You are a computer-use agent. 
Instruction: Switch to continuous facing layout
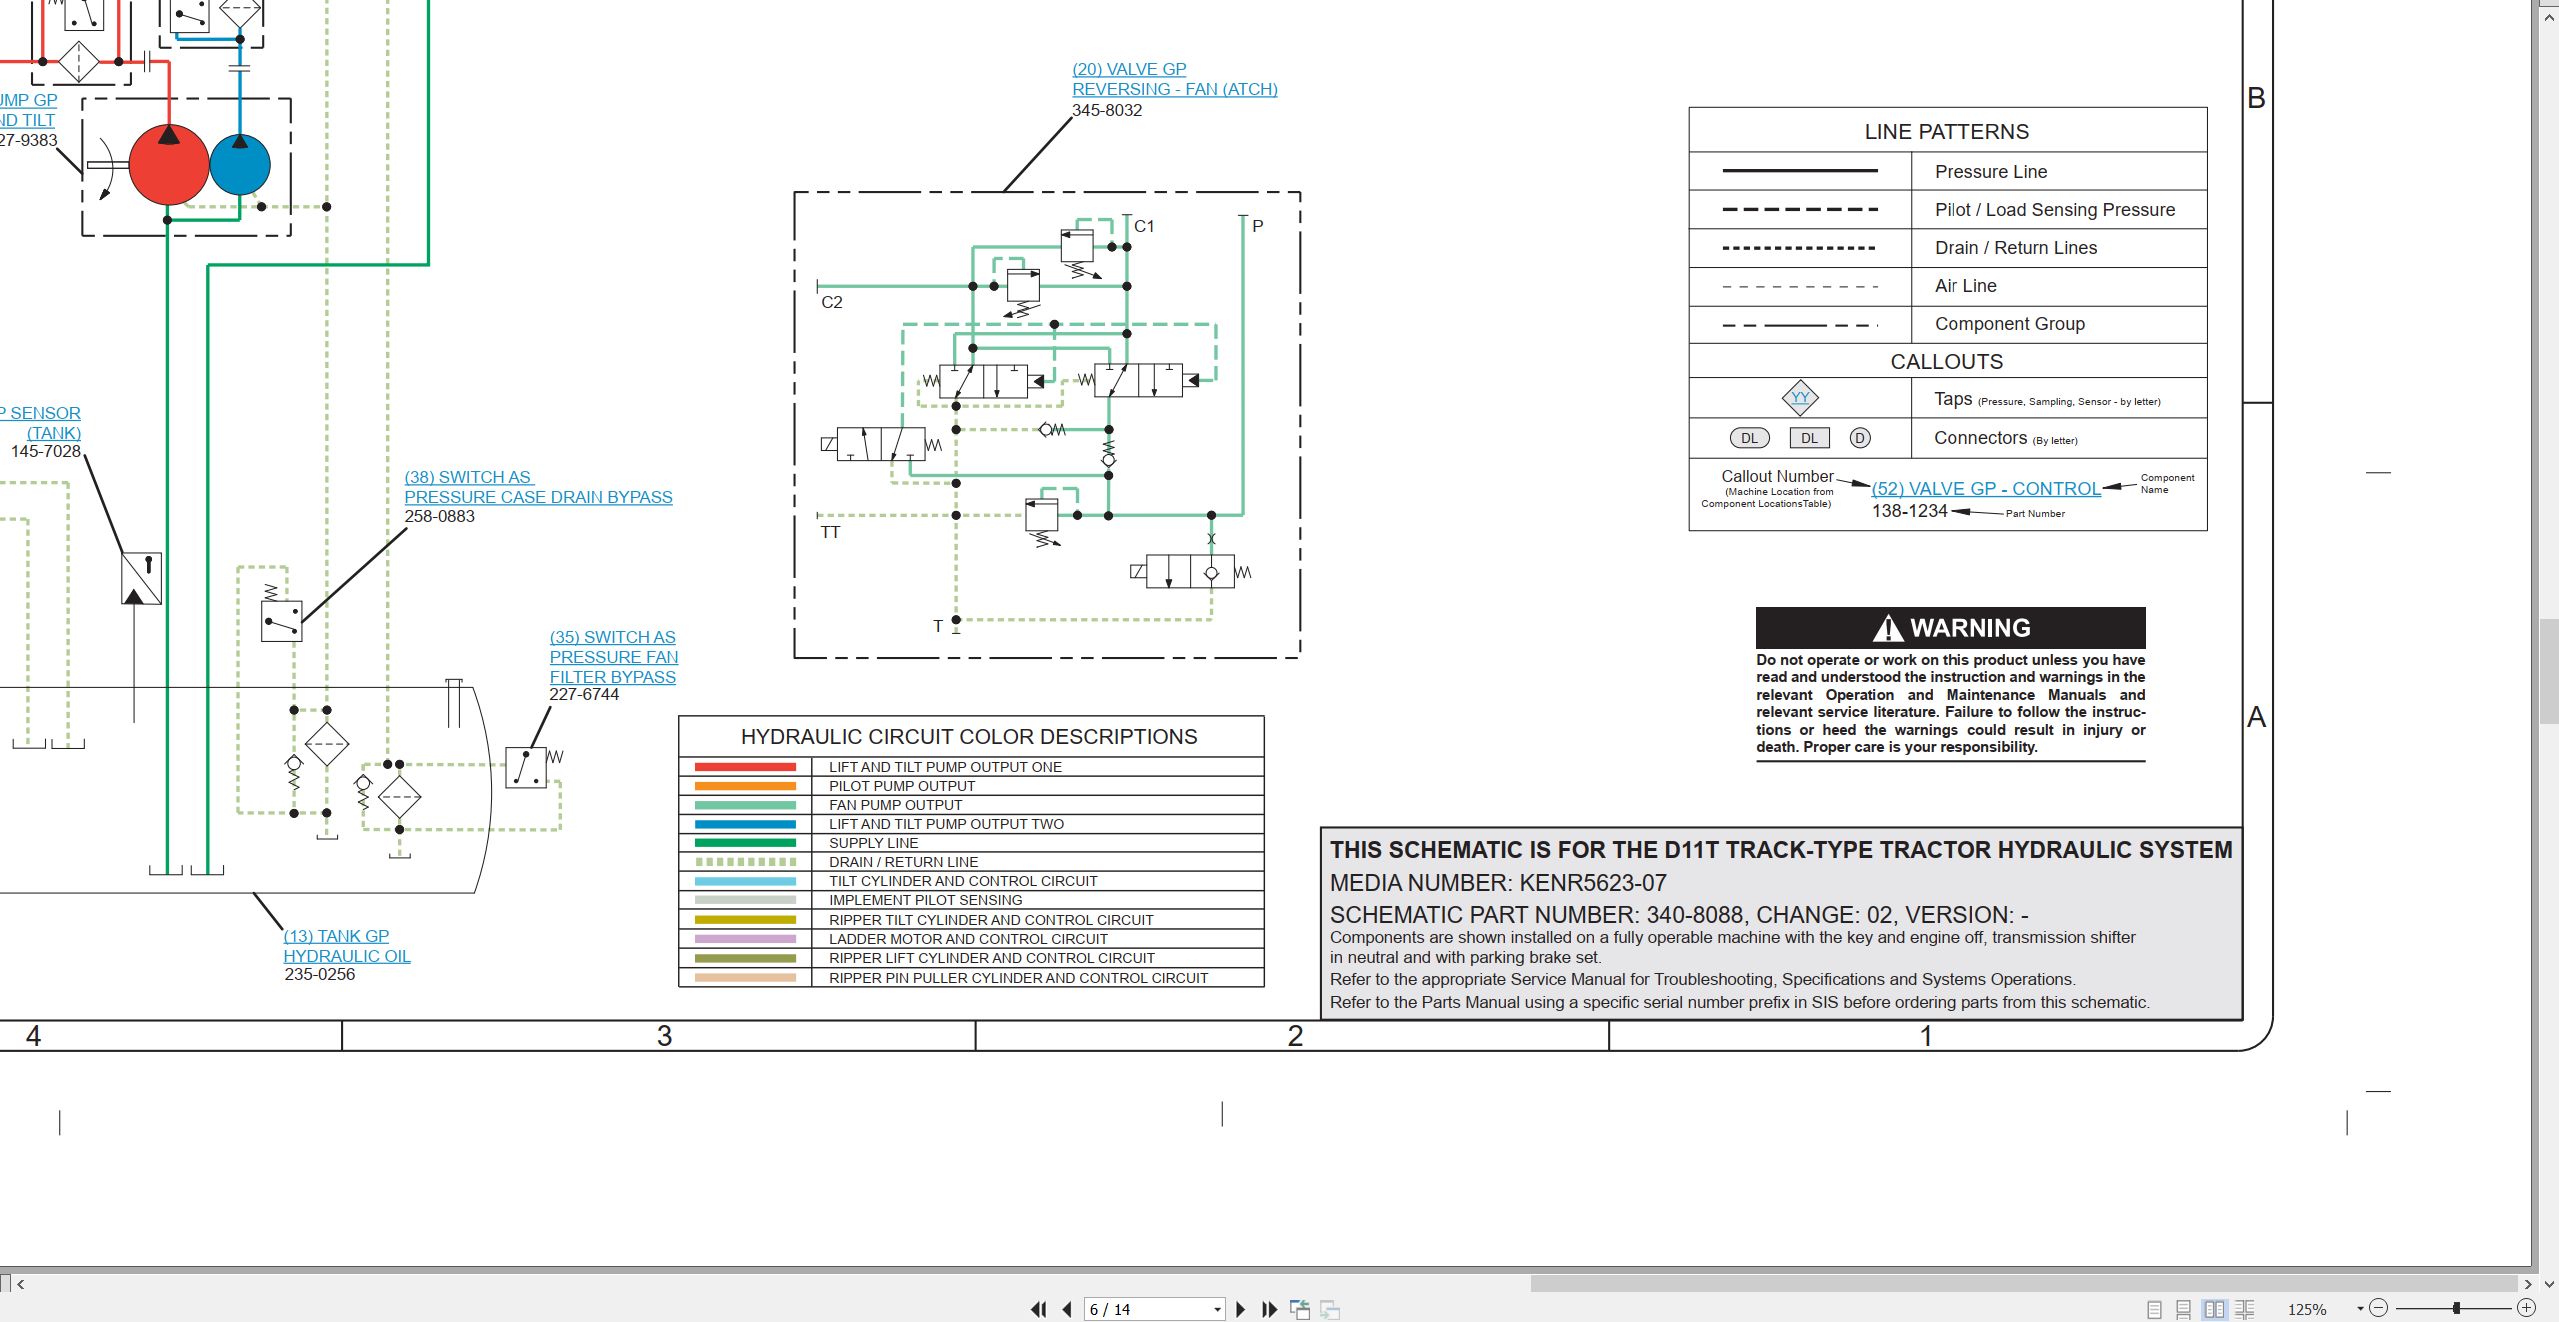(x=2245, y=1309)
